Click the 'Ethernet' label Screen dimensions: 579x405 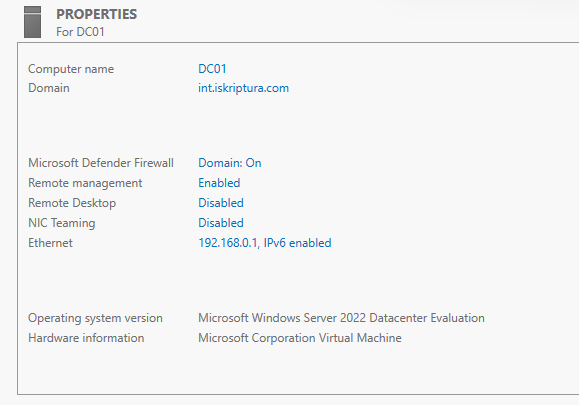point(50,243)
